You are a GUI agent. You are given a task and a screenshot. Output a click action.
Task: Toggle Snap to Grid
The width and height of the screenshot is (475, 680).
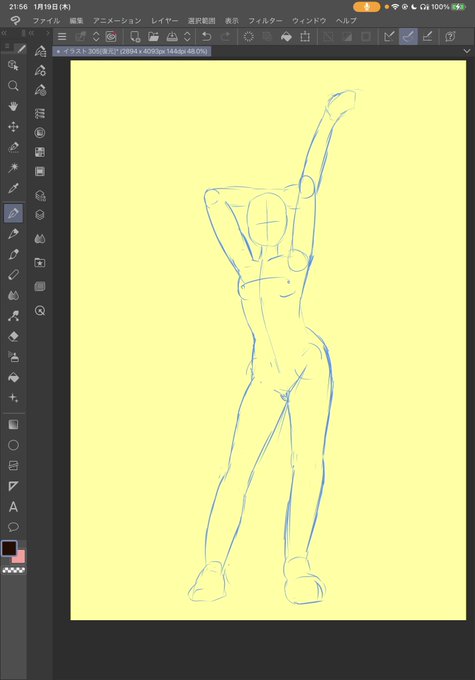[x=427, y=37]
